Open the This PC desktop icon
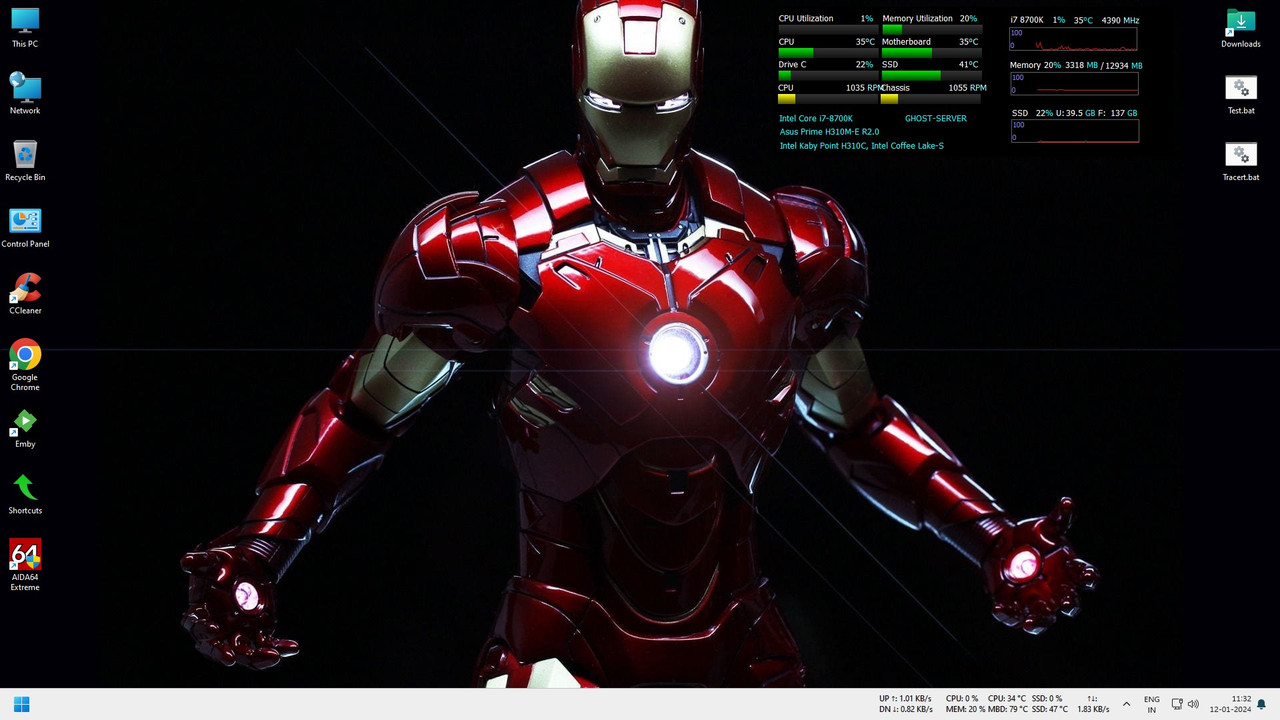Viewport: 1280px width, 720px height. click(x=25, y=28)
